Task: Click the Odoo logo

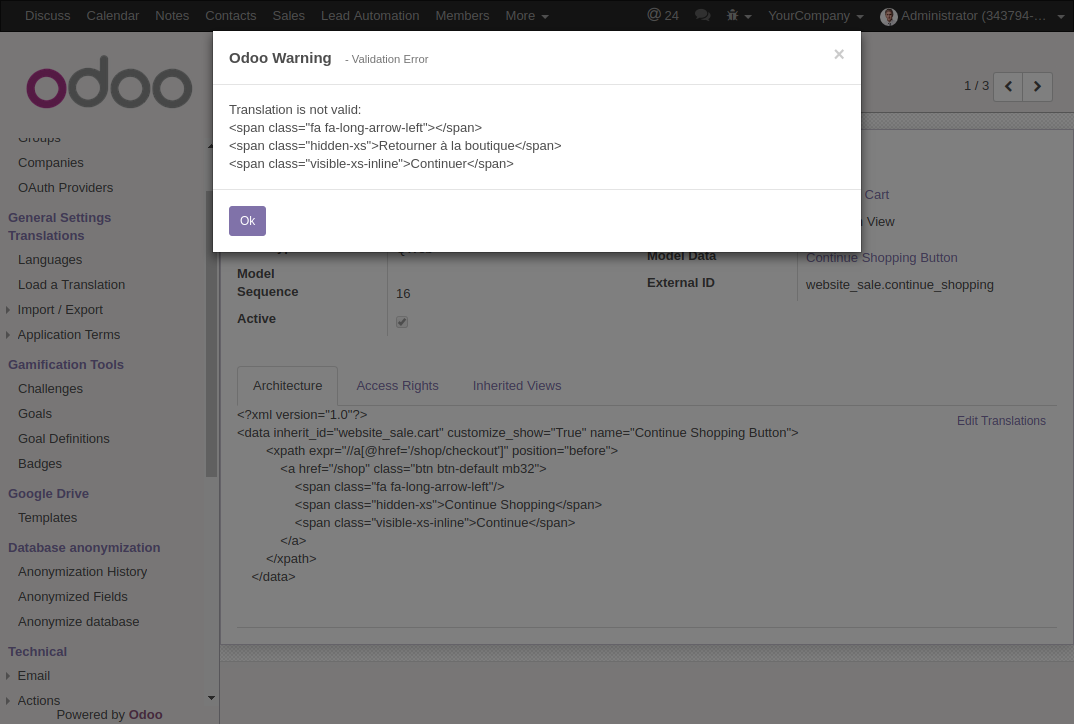Action: (x=109, y=82)
